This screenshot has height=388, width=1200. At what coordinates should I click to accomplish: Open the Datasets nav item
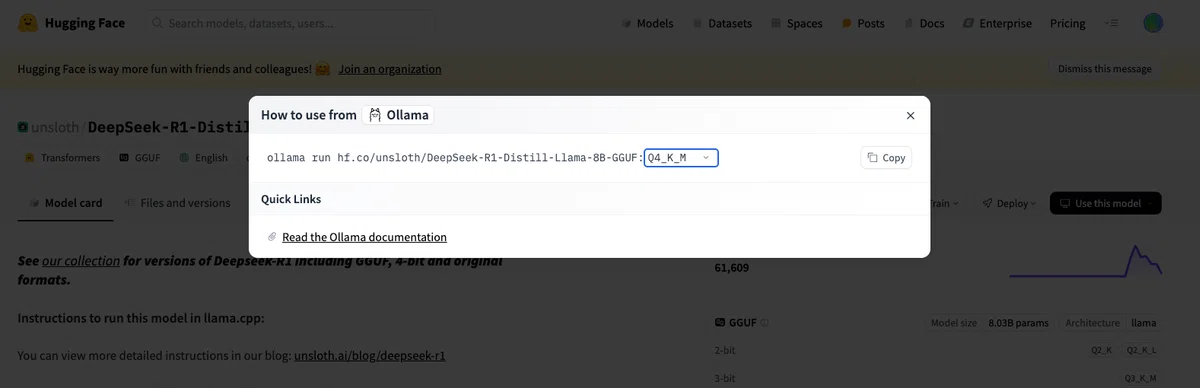(x=722, y=23)
